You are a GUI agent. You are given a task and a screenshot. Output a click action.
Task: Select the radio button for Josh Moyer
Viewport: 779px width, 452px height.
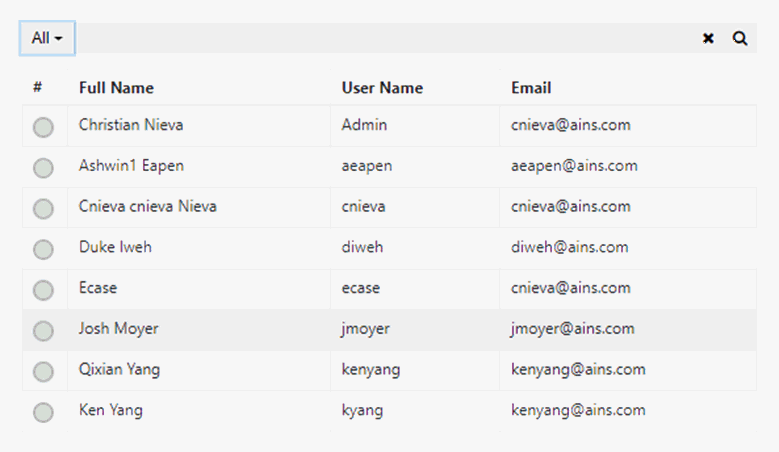click(43, 330)
